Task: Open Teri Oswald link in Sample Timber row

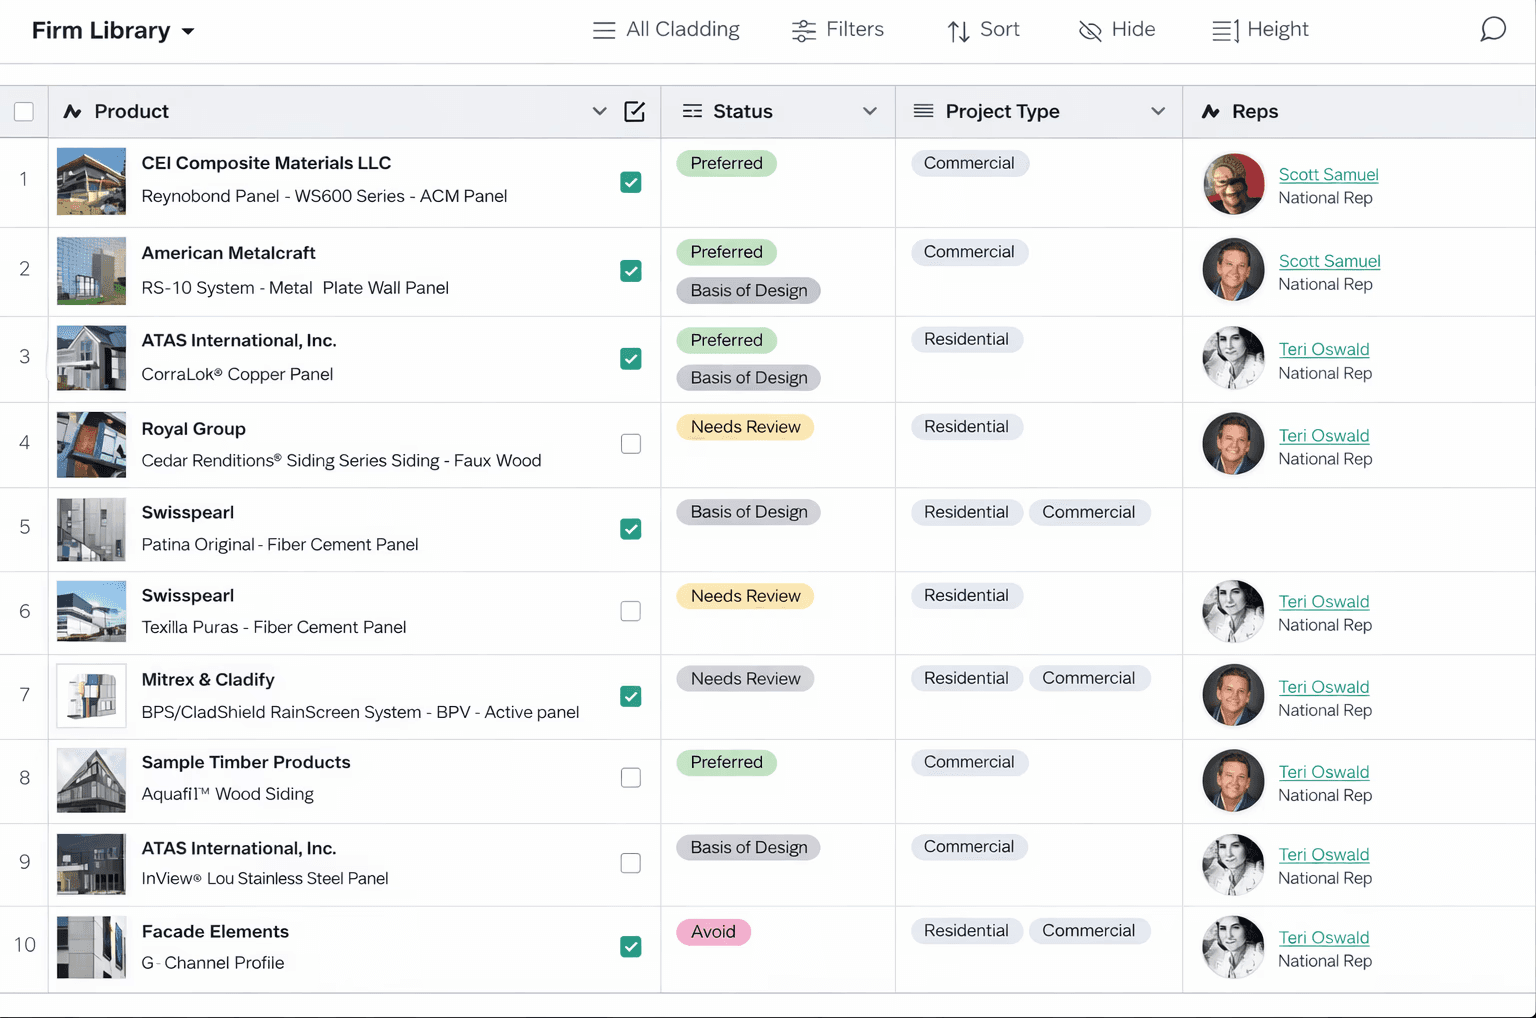Action: click(1324, 772)
